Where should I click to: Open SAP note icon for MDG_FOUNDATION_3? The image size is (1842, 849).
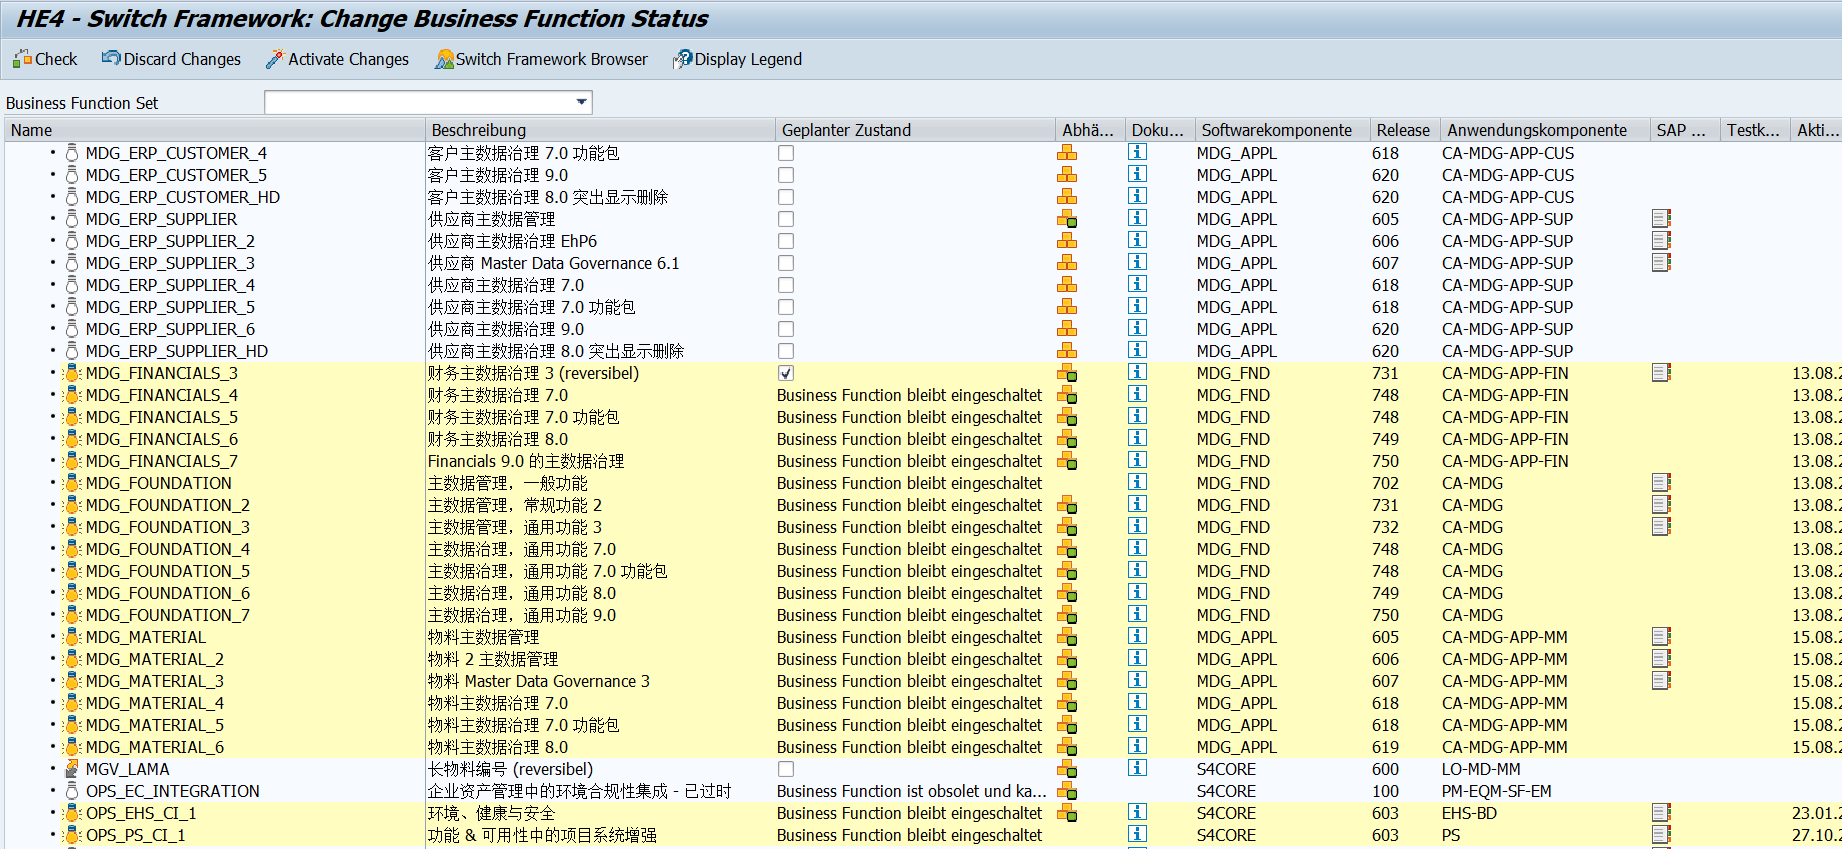click(1661, 526)
